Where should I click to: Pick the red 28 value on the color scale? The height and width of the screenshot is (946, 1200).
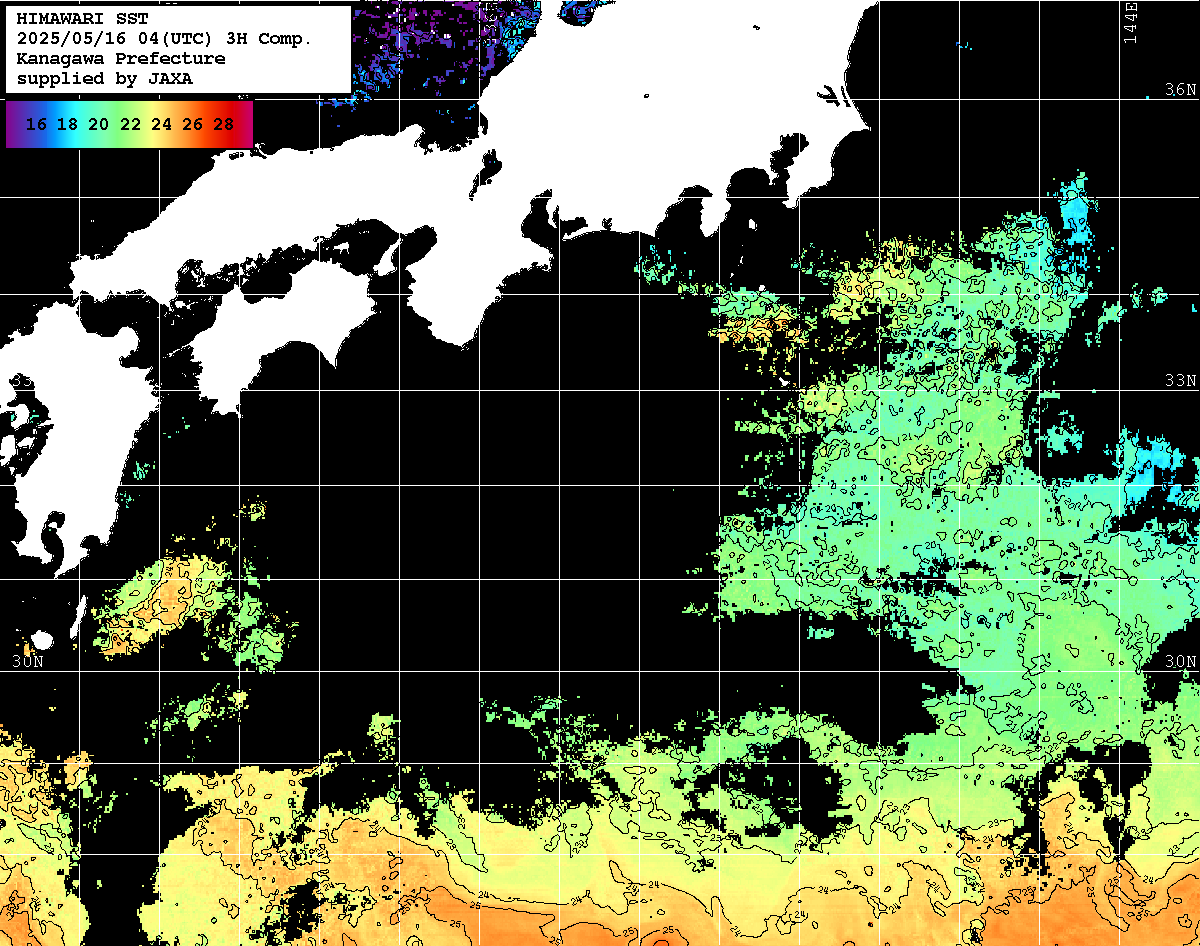coord(223,125)
